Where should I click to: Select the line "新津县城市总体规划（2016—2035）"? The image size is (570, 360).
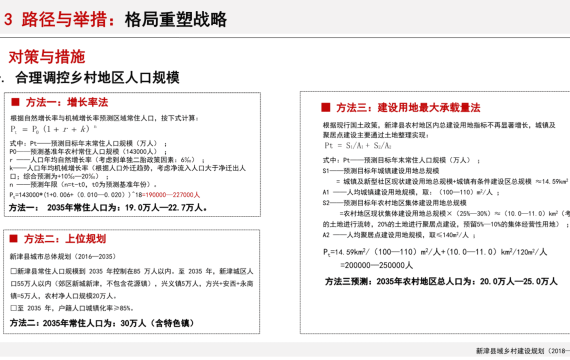[63, 256]
